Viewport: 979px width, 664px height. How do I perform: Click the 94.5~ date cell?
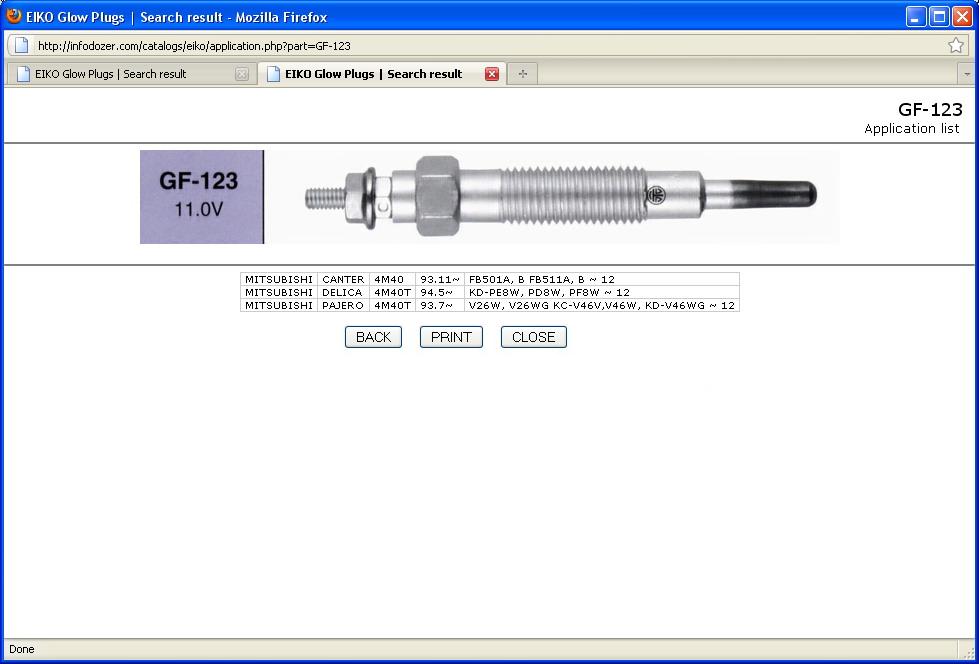point(440,292)
